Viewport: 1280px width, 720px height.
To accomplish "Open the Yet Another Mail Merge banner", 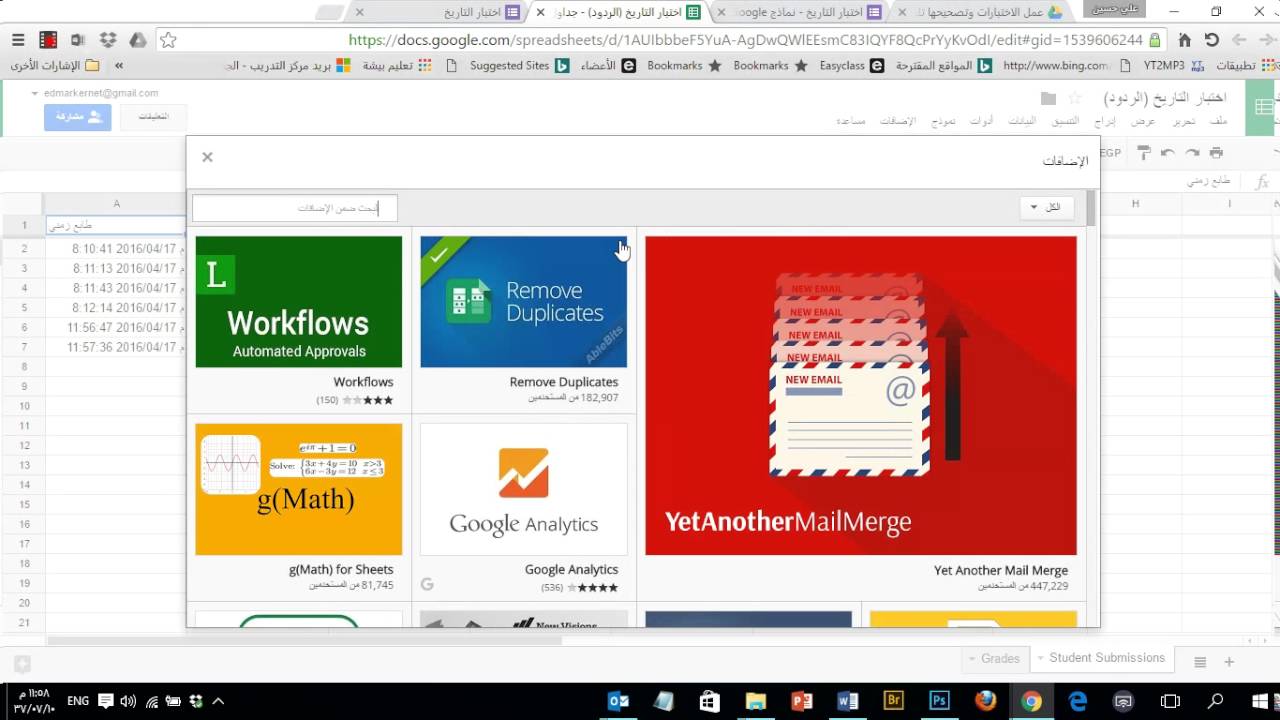I will (861, 395).
